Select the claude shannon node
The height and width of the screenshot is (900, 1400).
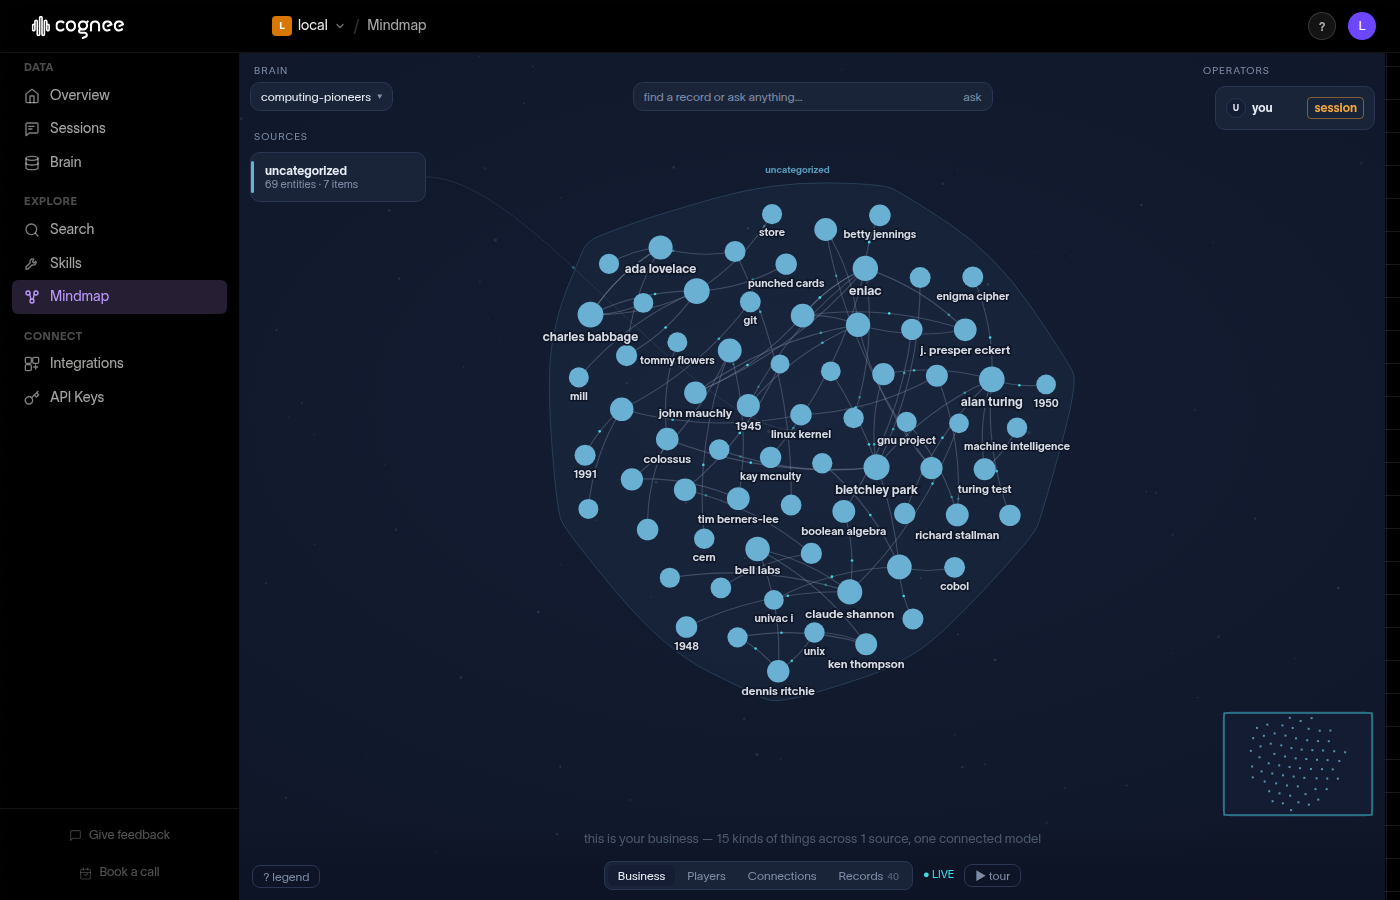coord(849,592)
